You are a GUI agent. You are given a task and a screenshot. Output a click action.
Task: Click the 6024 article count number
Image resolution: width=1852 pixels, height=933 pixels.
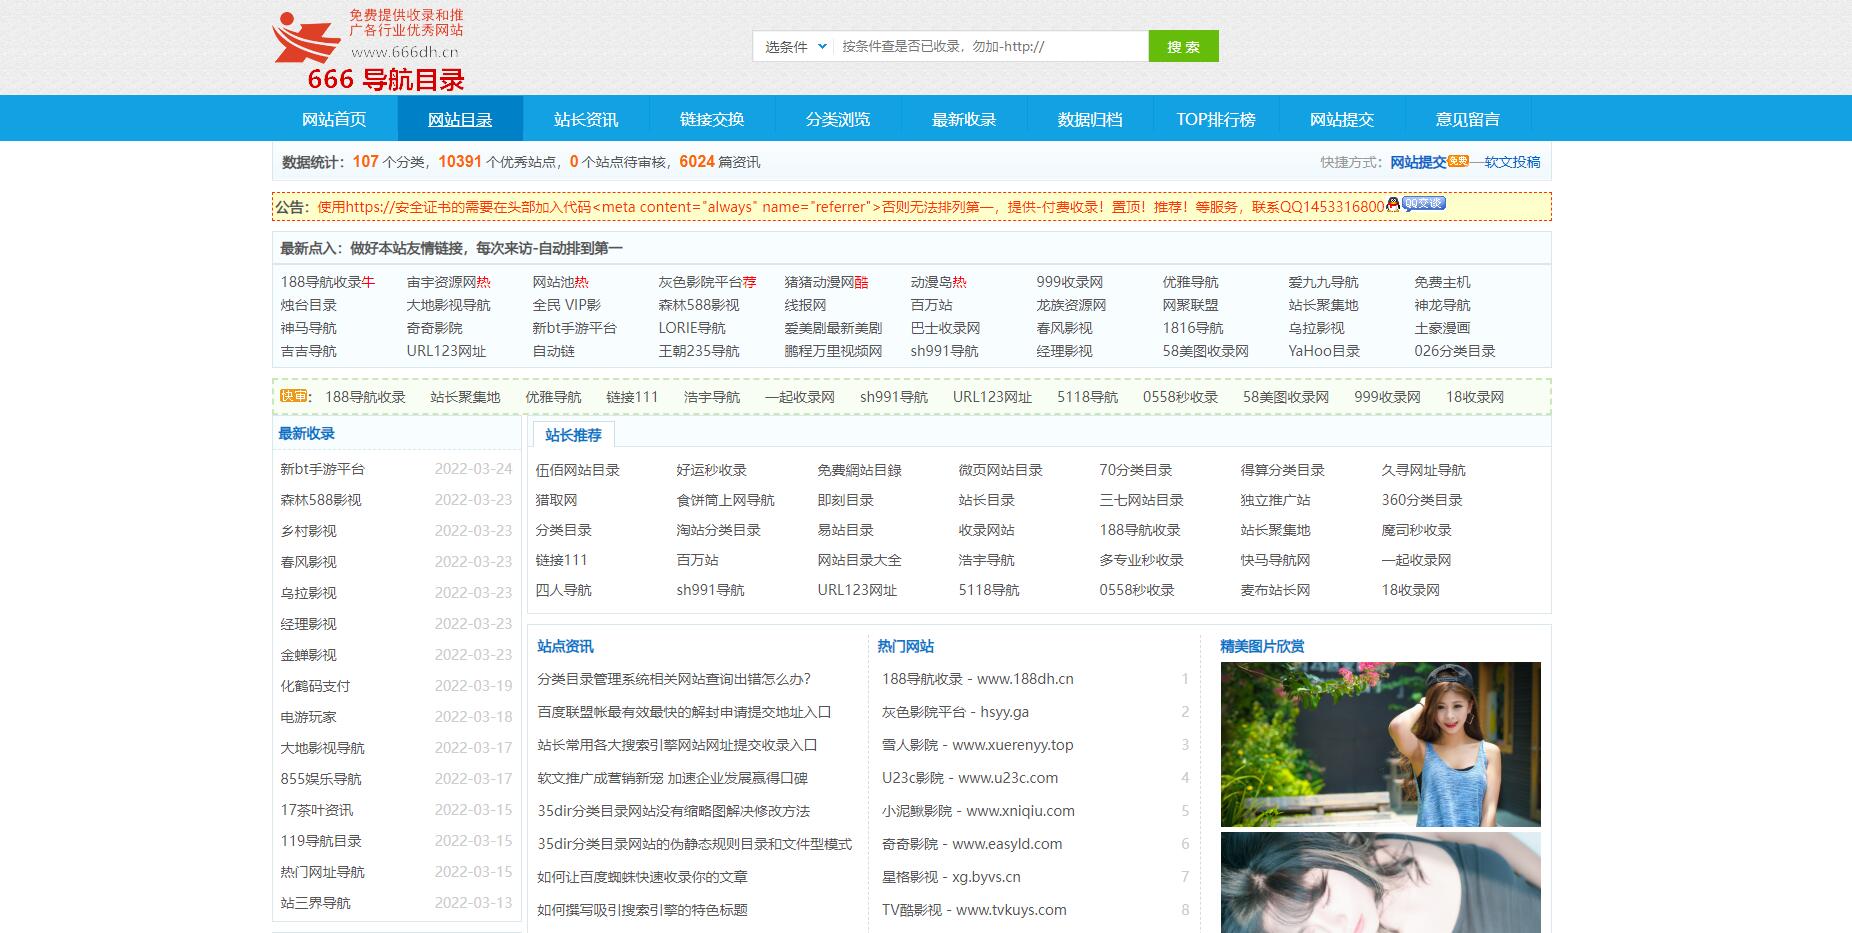(697, 161)
